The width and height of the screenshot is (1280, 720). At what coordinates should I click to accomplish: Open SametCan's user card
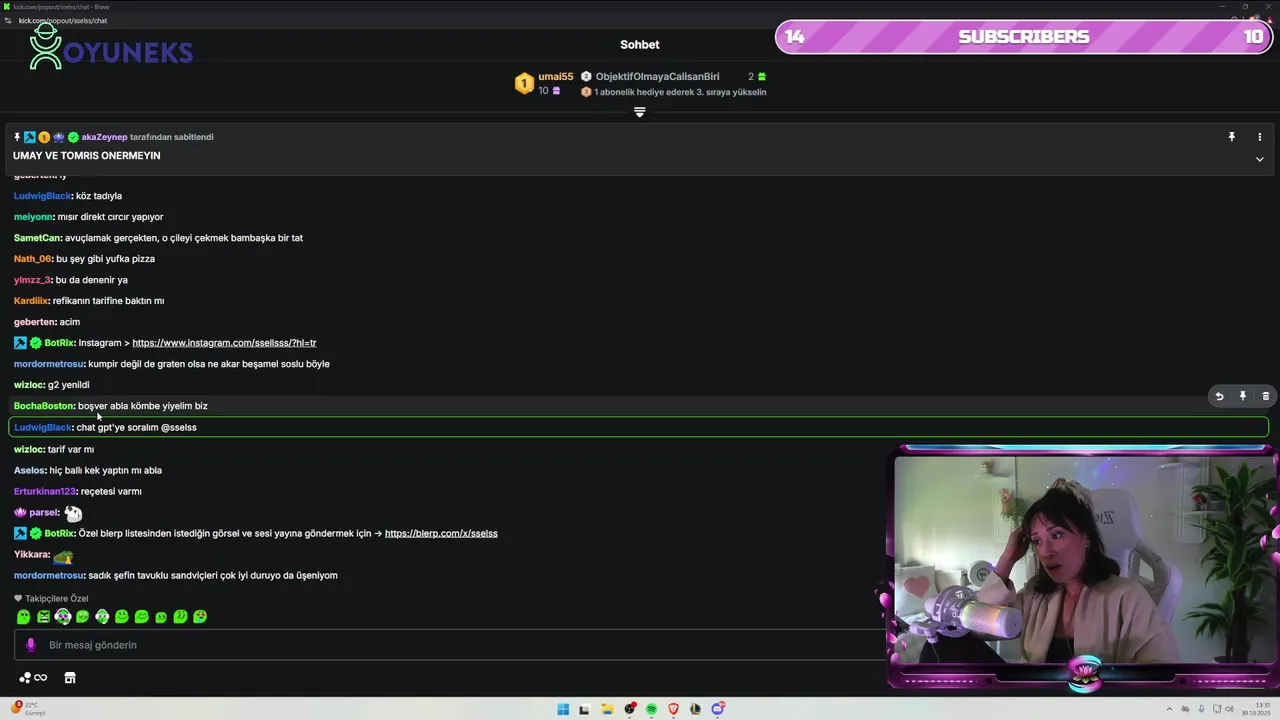(x=37, y=238)
